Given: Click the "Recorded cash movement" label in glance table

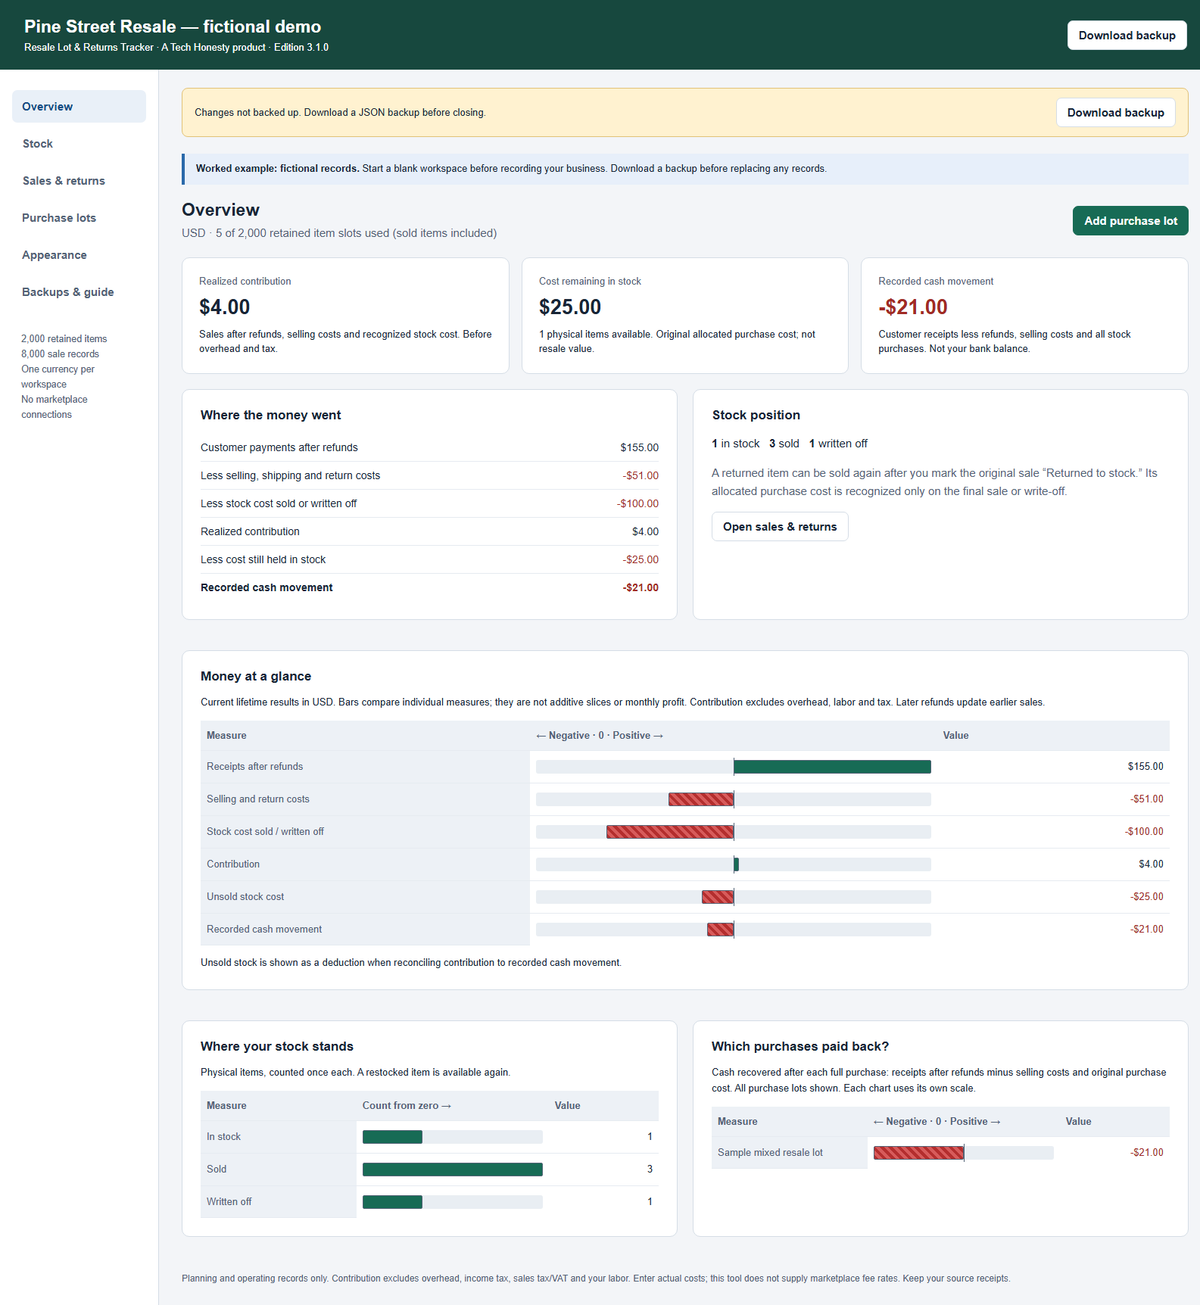Looking at the screenshot, I should tap(264, 930).
